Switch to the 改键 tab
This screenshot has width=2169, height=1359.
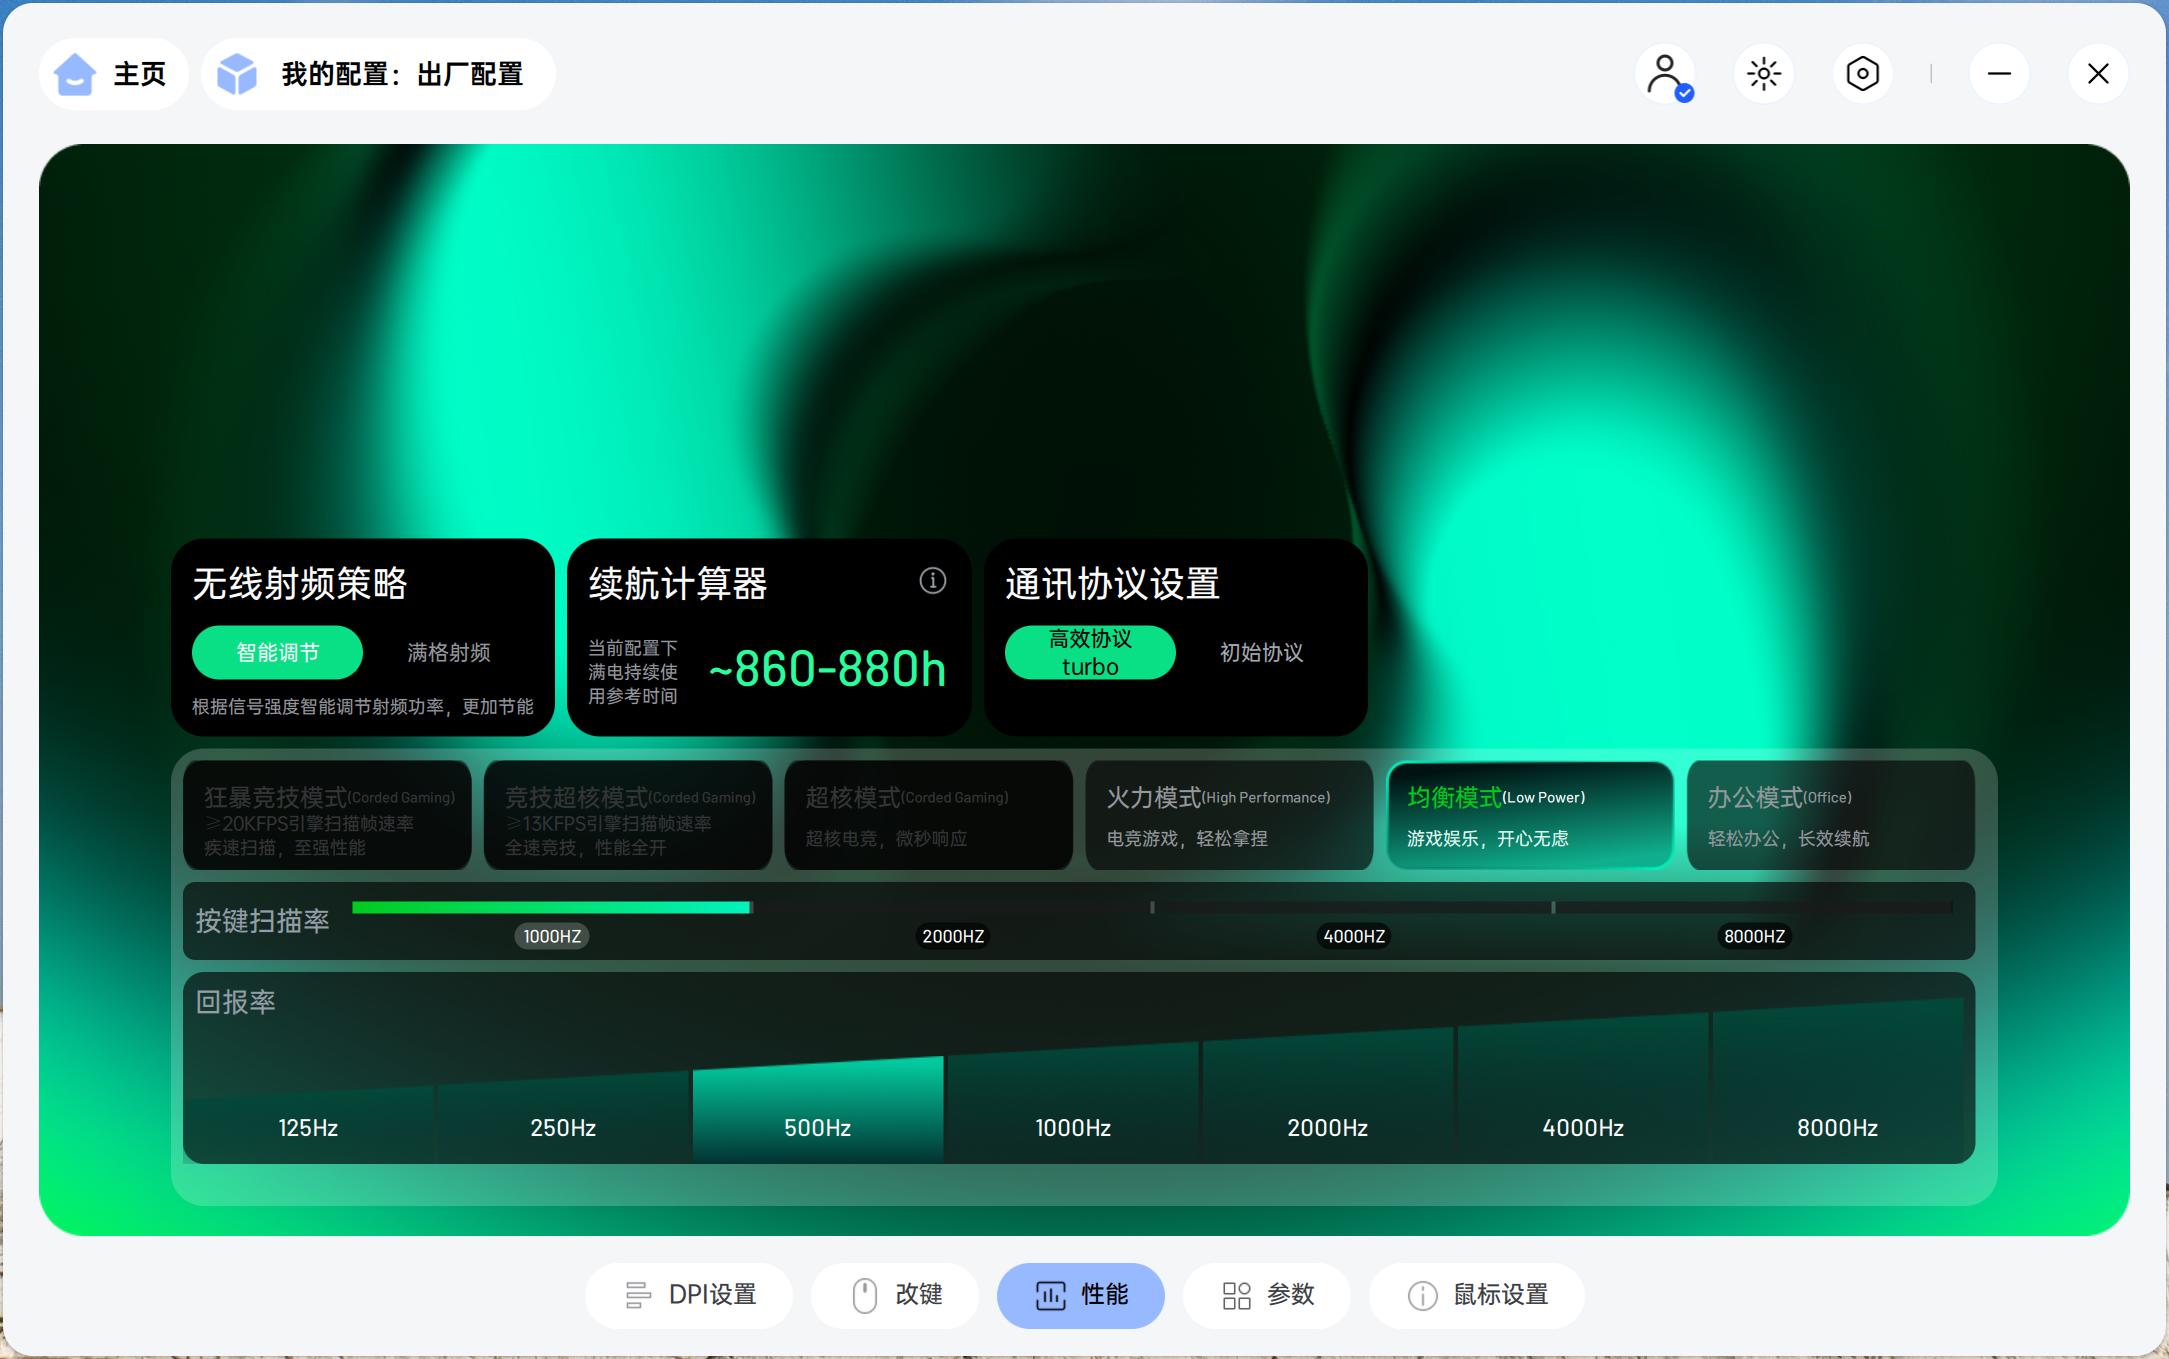tap(895, 1295)
